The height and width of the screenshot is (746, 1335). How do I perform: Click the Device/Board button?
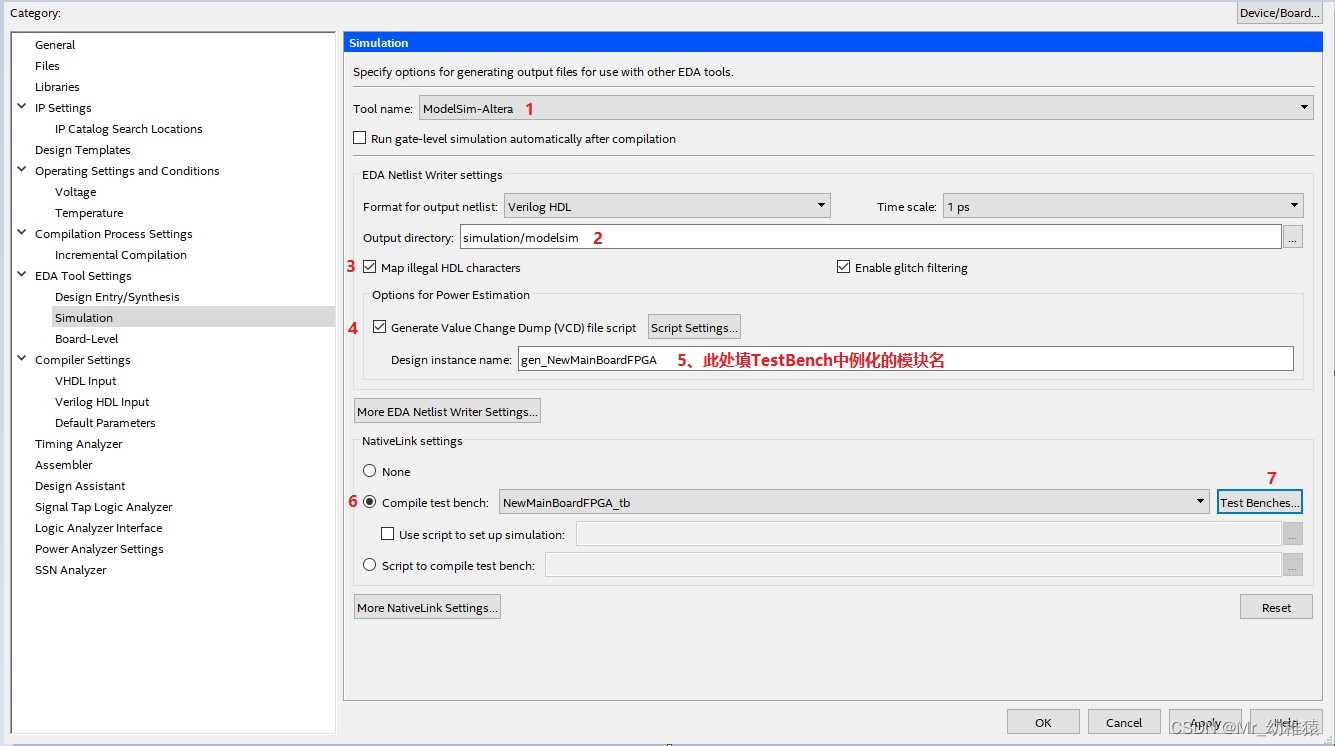(1279, 12)
